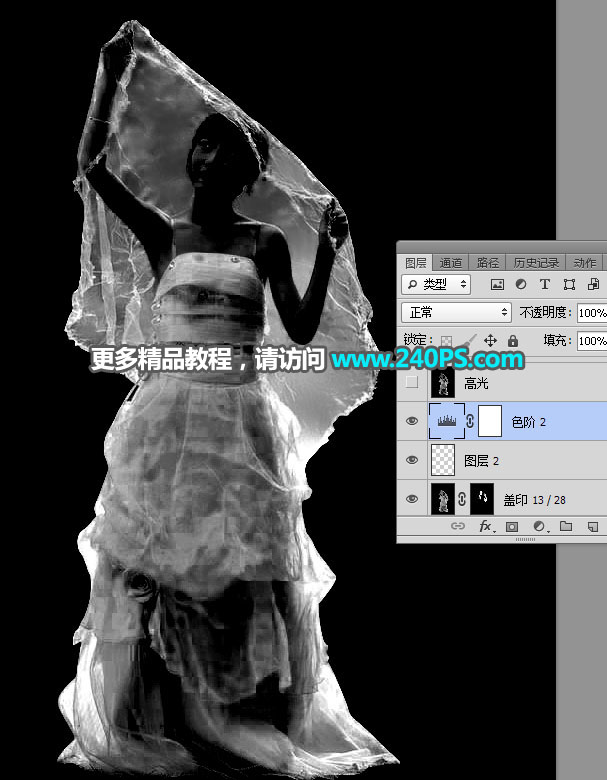
Task: Toggle lock all padlock icon
Action: (512, 341)
